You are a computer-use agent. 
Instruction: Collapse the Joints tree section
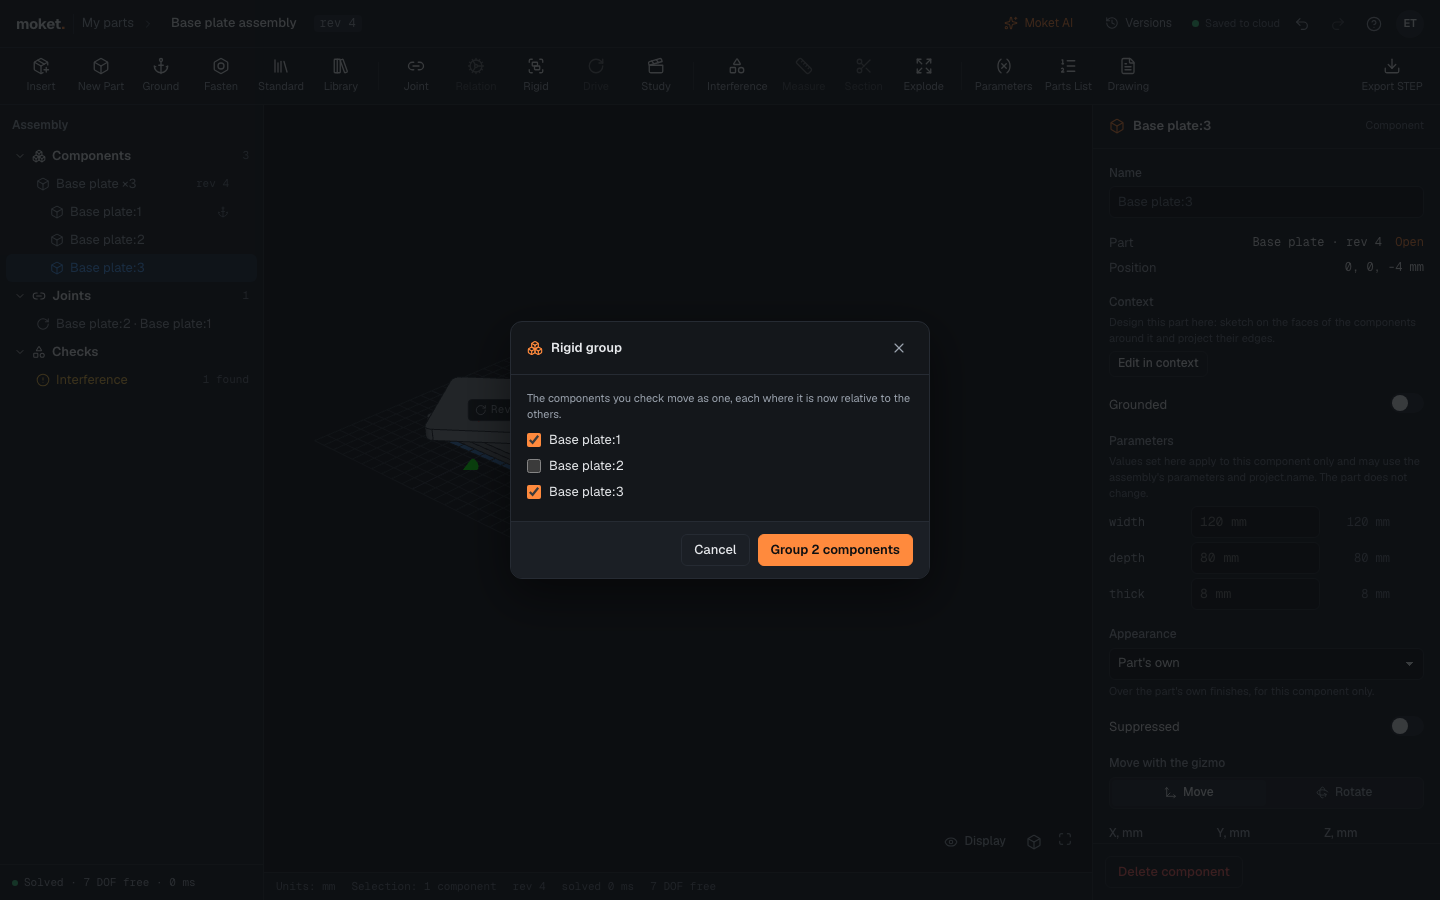[x=20, y=296]
